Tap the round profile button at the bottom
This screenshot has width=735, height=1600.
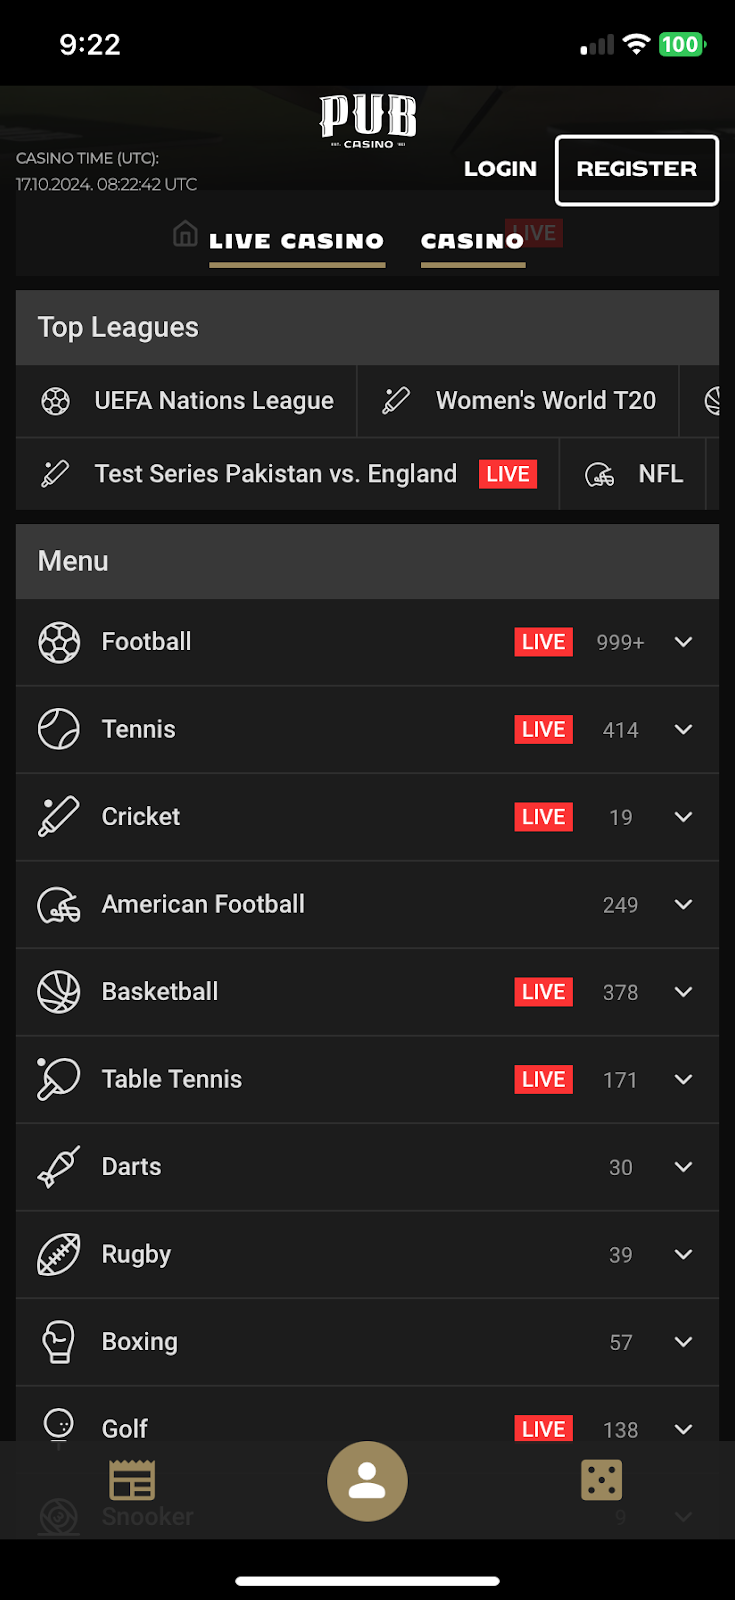(x=367, y=1481)
